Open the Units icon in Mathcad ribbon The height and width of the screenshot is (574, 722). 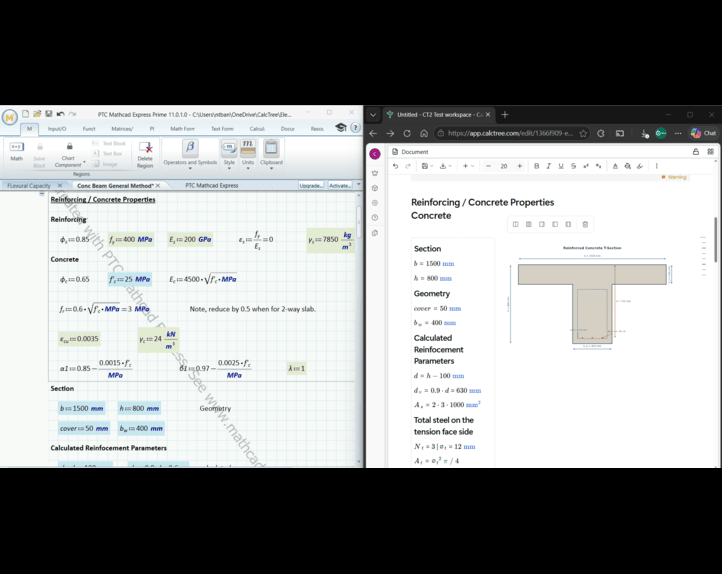coord(248,147)
